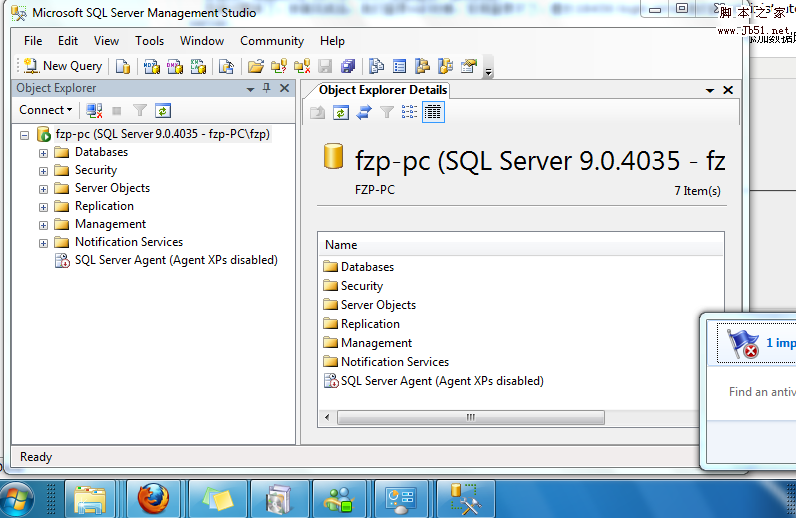Click the Analysis Services MDX Query icon

tap(151, 66)
